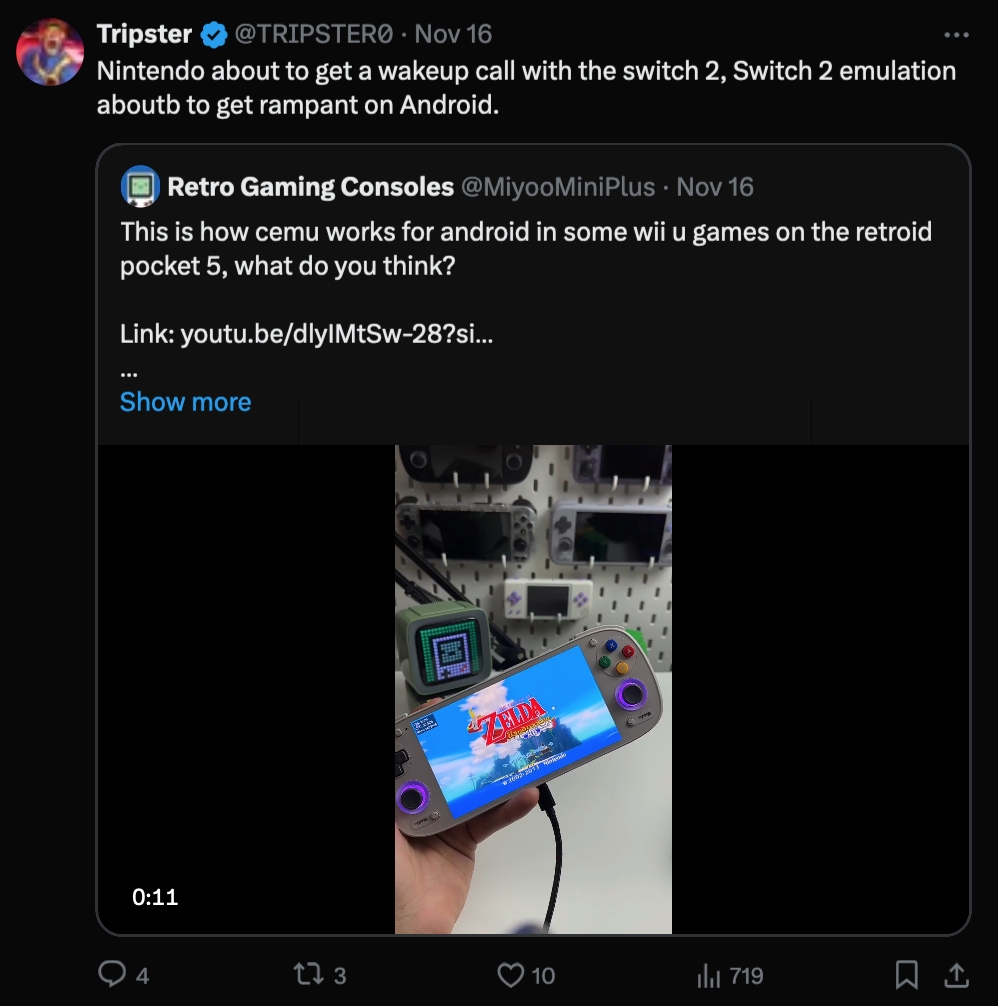This screenshot has height=1006, width=998.
Task: Expand quoted tweet with Show more
Action: (185, 402)
